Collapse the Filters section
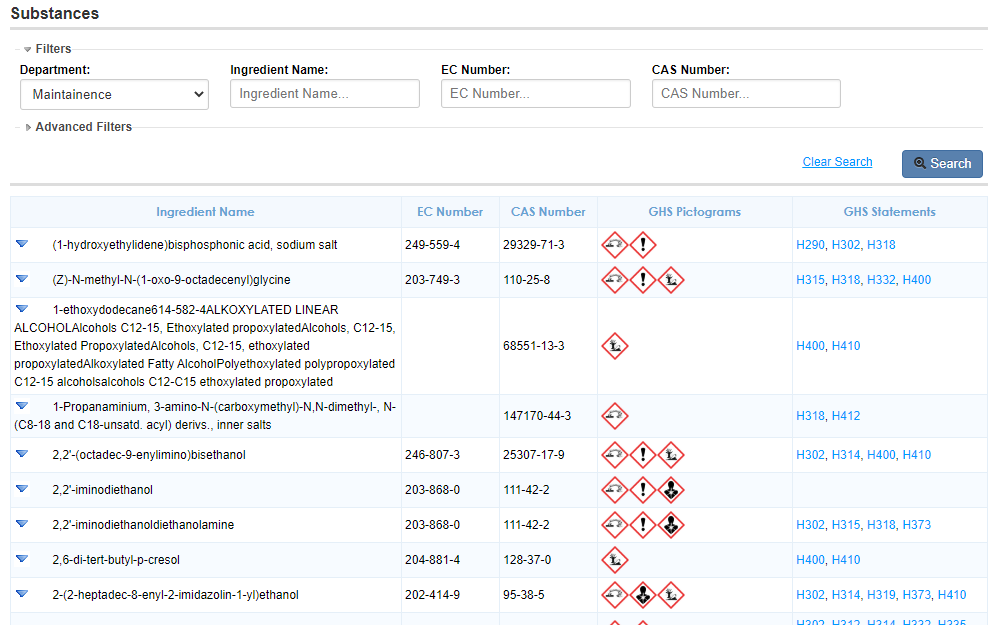The image size is (1000, 625). click(x=27, y=49)
